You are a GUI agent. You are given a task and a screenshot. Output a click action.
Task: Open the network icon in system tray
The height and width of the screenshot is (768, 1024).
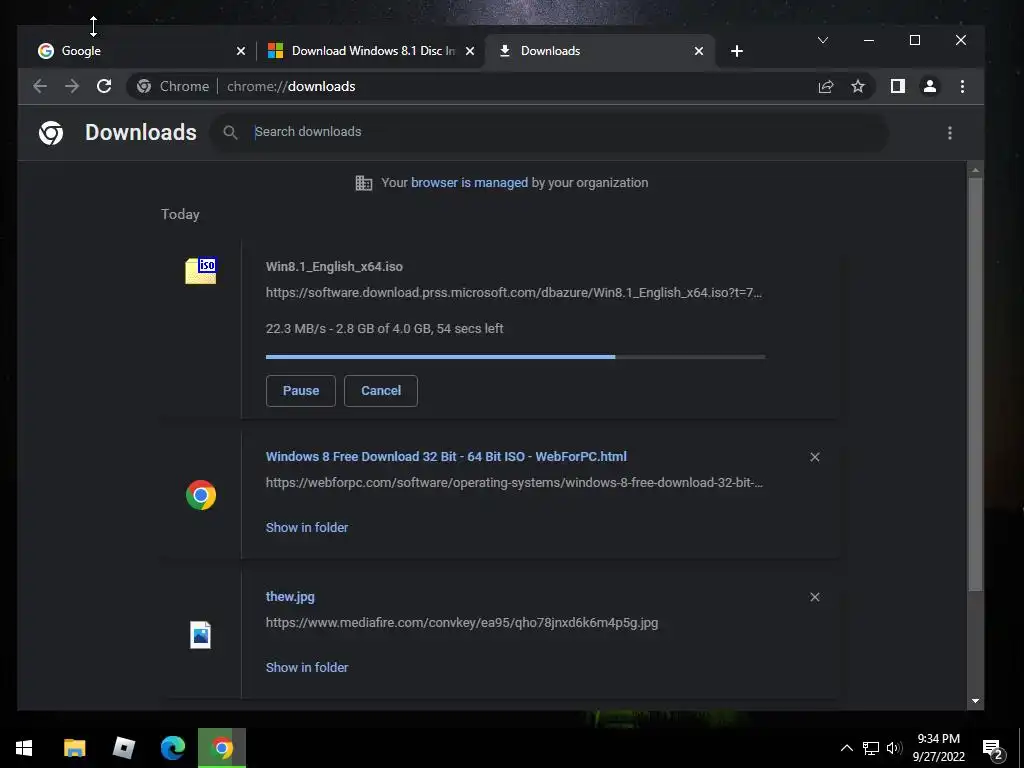click(871, 748)
